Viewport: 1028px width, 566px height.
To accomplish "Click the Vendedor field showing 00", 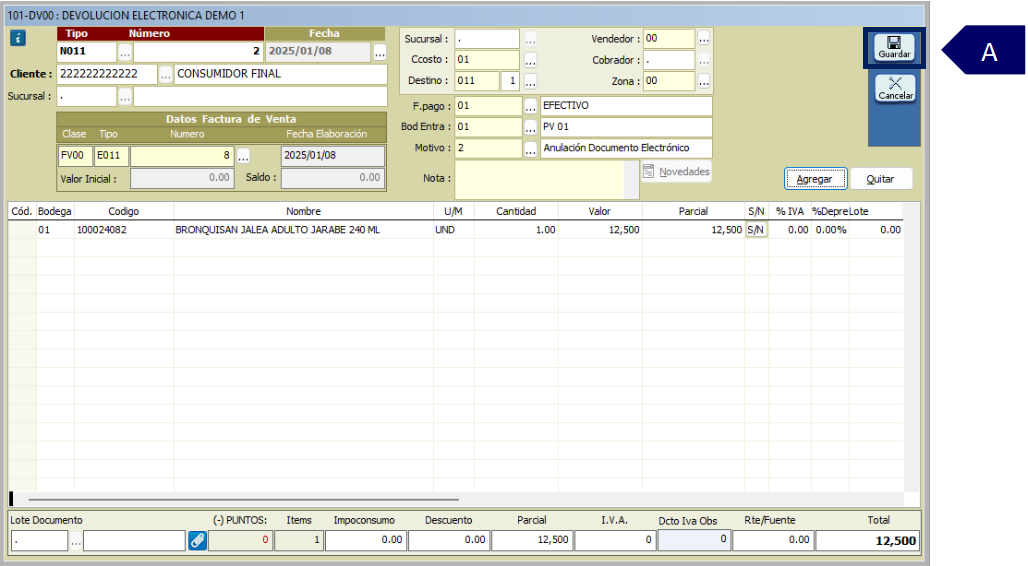I will click(x=668, y=39).
